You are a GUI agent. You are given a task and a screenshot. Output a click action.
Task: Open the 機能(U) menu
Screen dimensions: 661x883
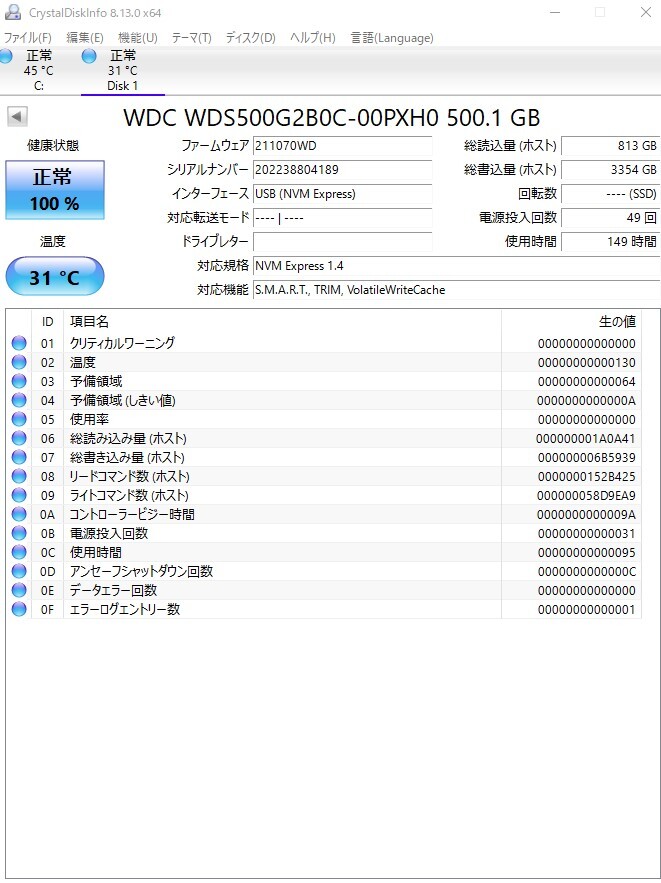click(138, 38)
